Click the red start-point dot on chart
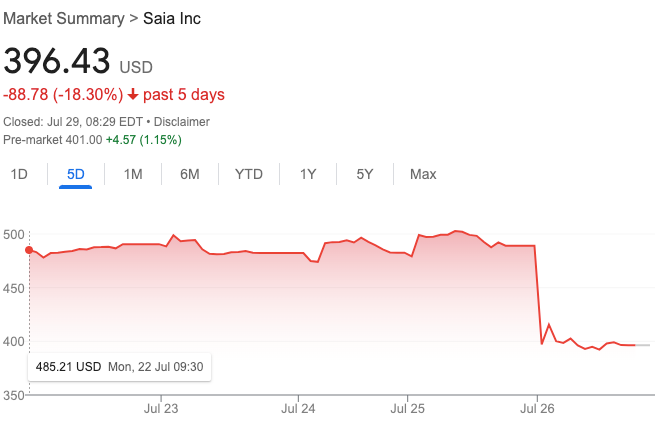Viewport: 666px width, 426px height. click(29, 250)
